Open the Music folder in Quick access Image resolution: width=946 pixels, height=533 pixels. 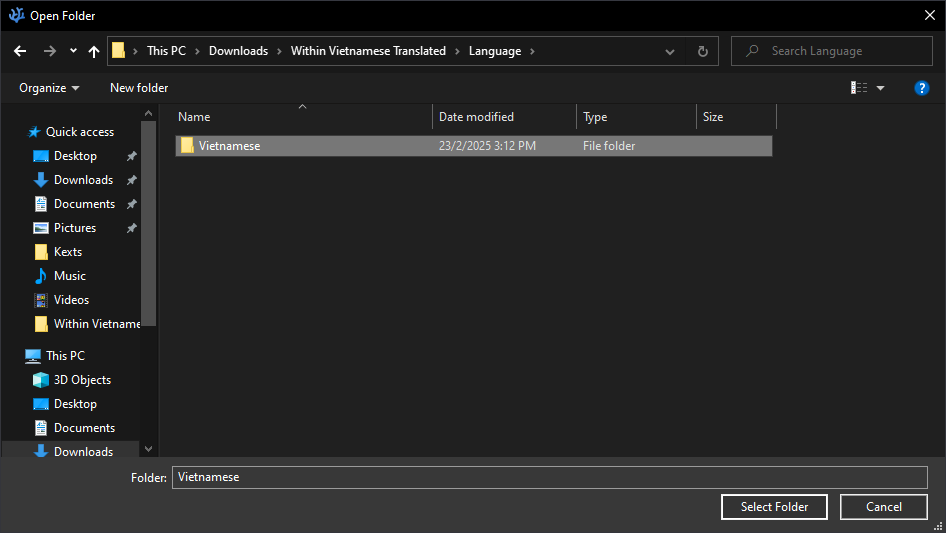pyautogui.click(x=69, y=276)
